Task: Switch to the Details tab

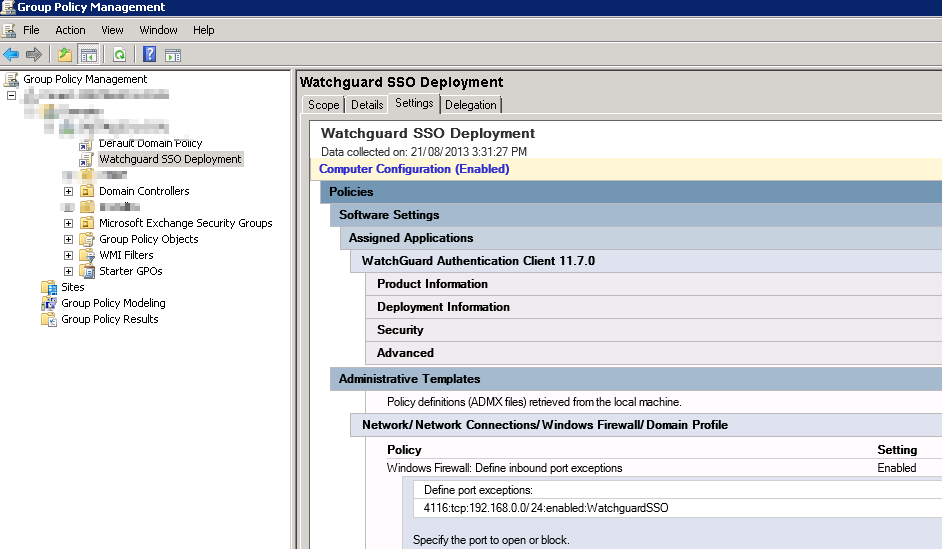Action: (x=366, y=105)
